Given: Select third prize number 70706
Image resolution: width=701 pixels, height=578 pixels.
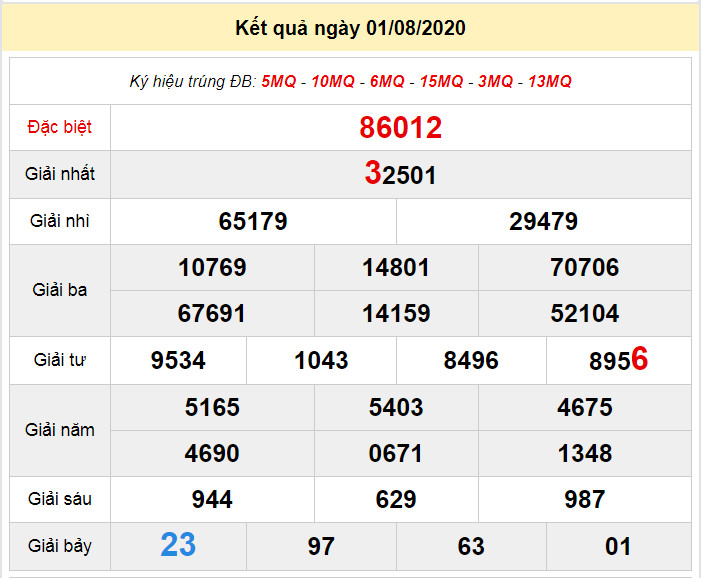Looking at the screenshot, I should pos(585,267).
